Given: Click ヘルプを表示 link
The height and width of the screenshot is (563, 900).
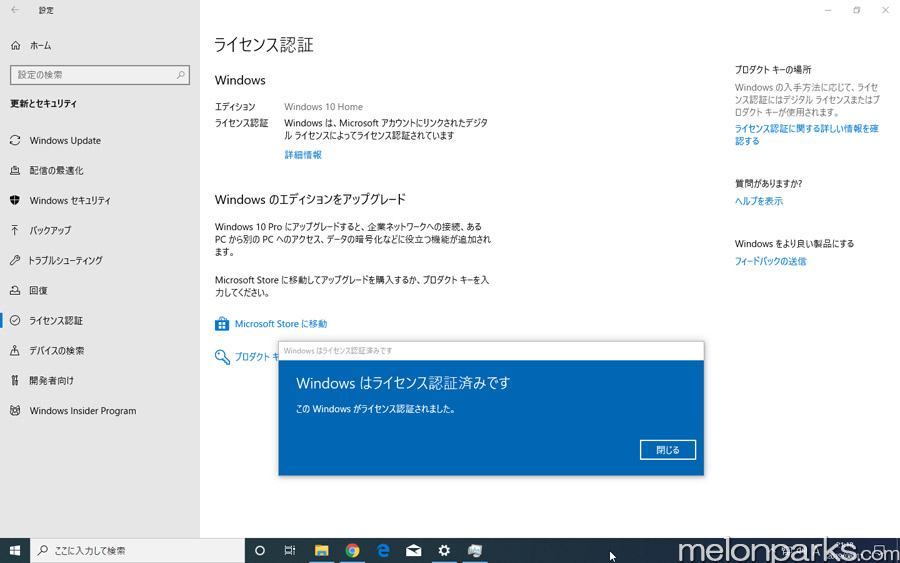Looking at the screenshot, I should click(759, 201).
